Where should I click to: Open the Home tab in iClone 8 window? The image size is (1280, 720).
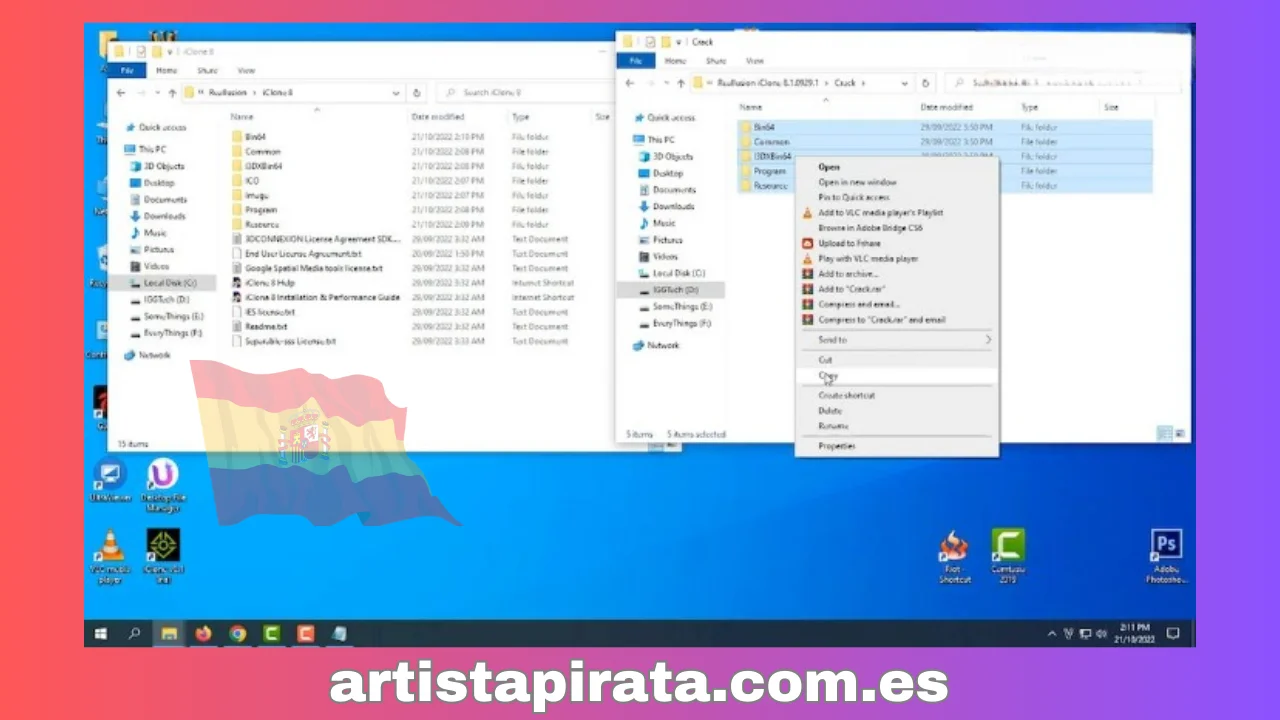166,70
